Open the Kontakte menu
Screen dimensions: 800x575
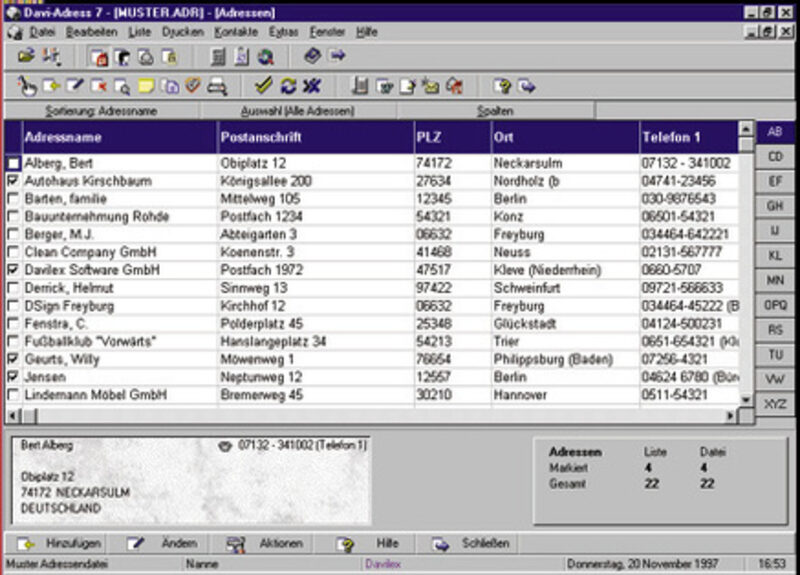click(x=236, y=32)
